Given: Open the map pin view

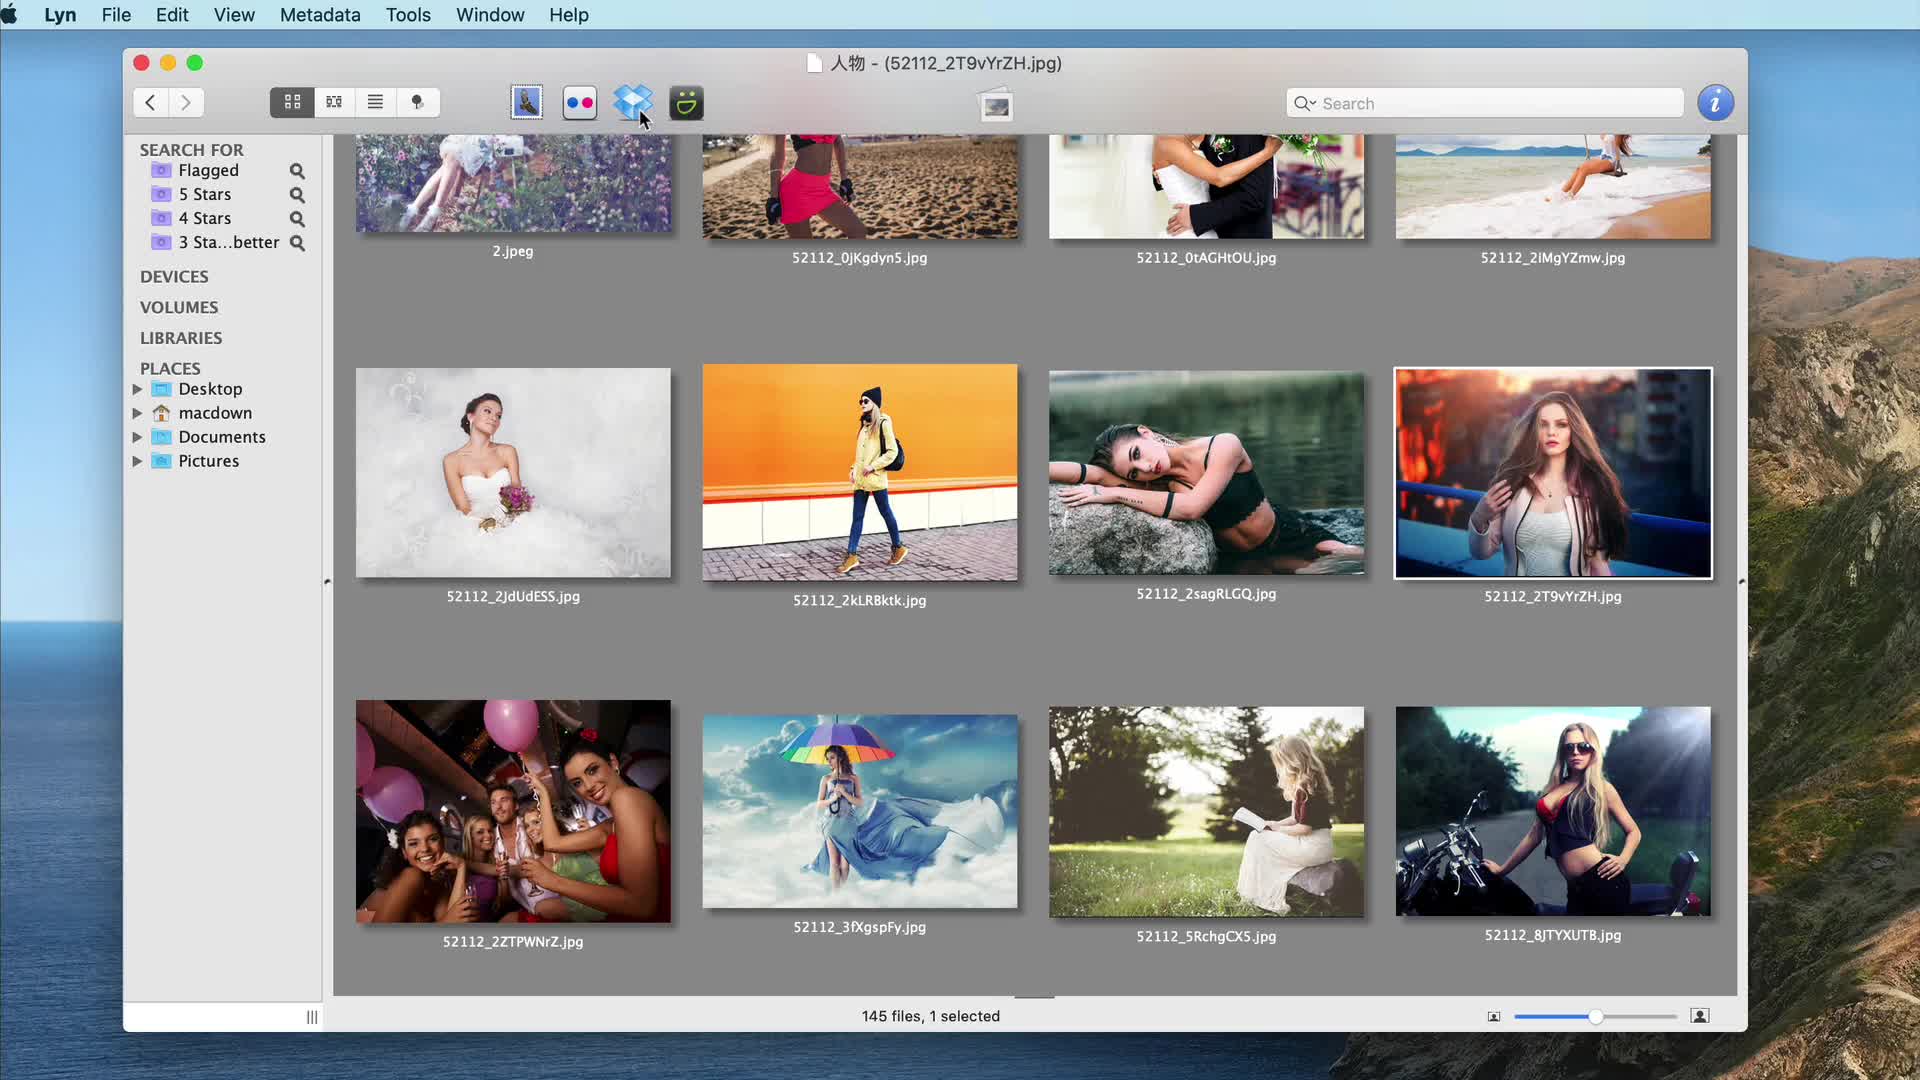Looking at the screenshot, I should [x=418, y=102].
